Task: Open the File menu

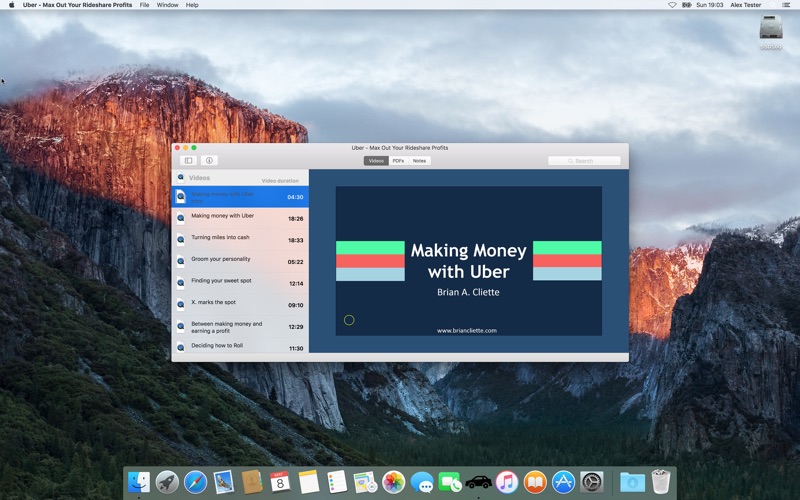Action: click(x=145, y=5)
